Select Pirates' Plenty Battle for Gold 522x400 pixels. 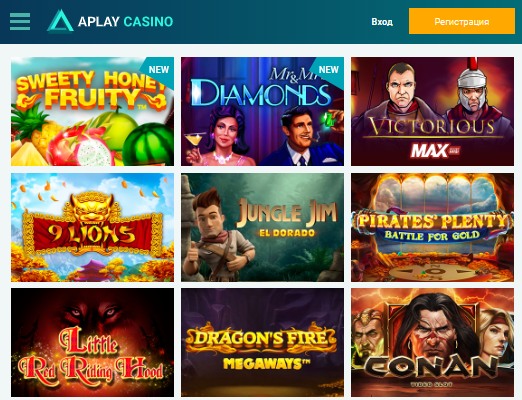(432, 227)
